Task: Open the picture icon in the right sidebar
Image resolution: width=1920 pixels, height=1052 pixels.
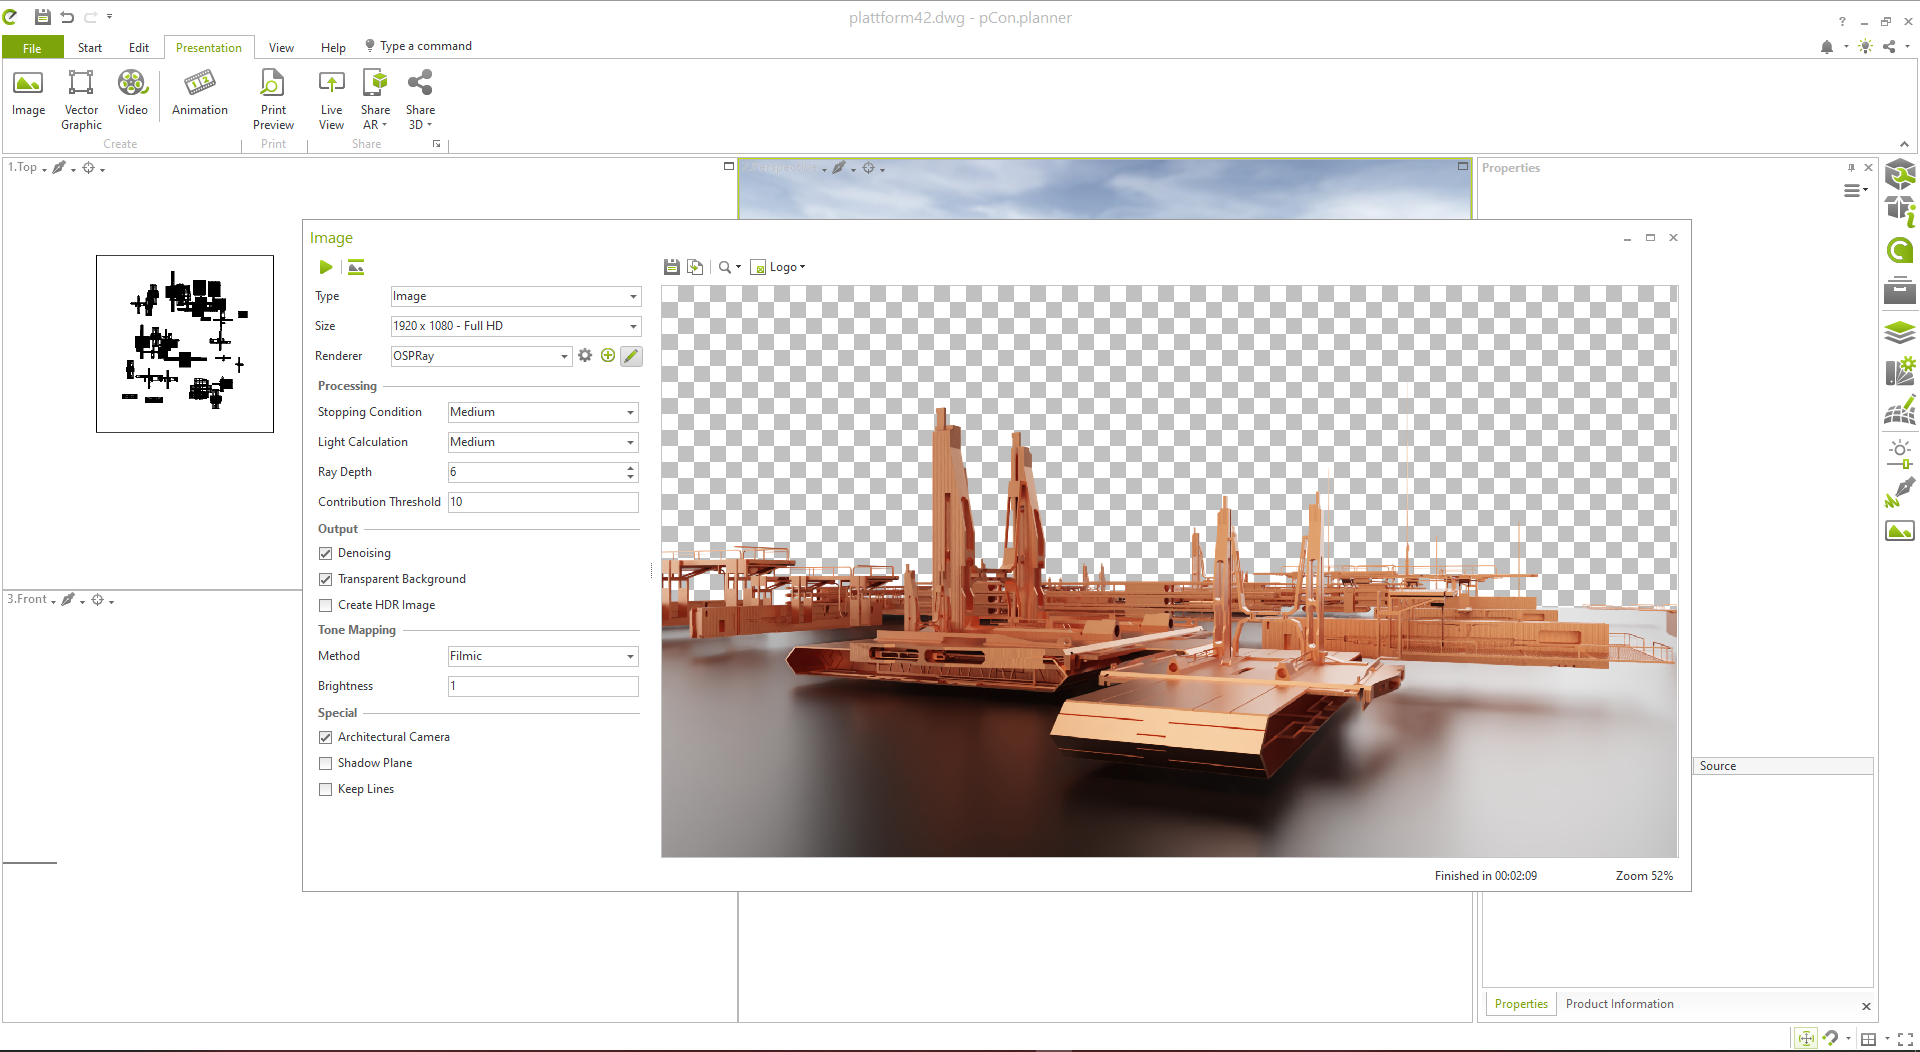Action: [1900, 531]
